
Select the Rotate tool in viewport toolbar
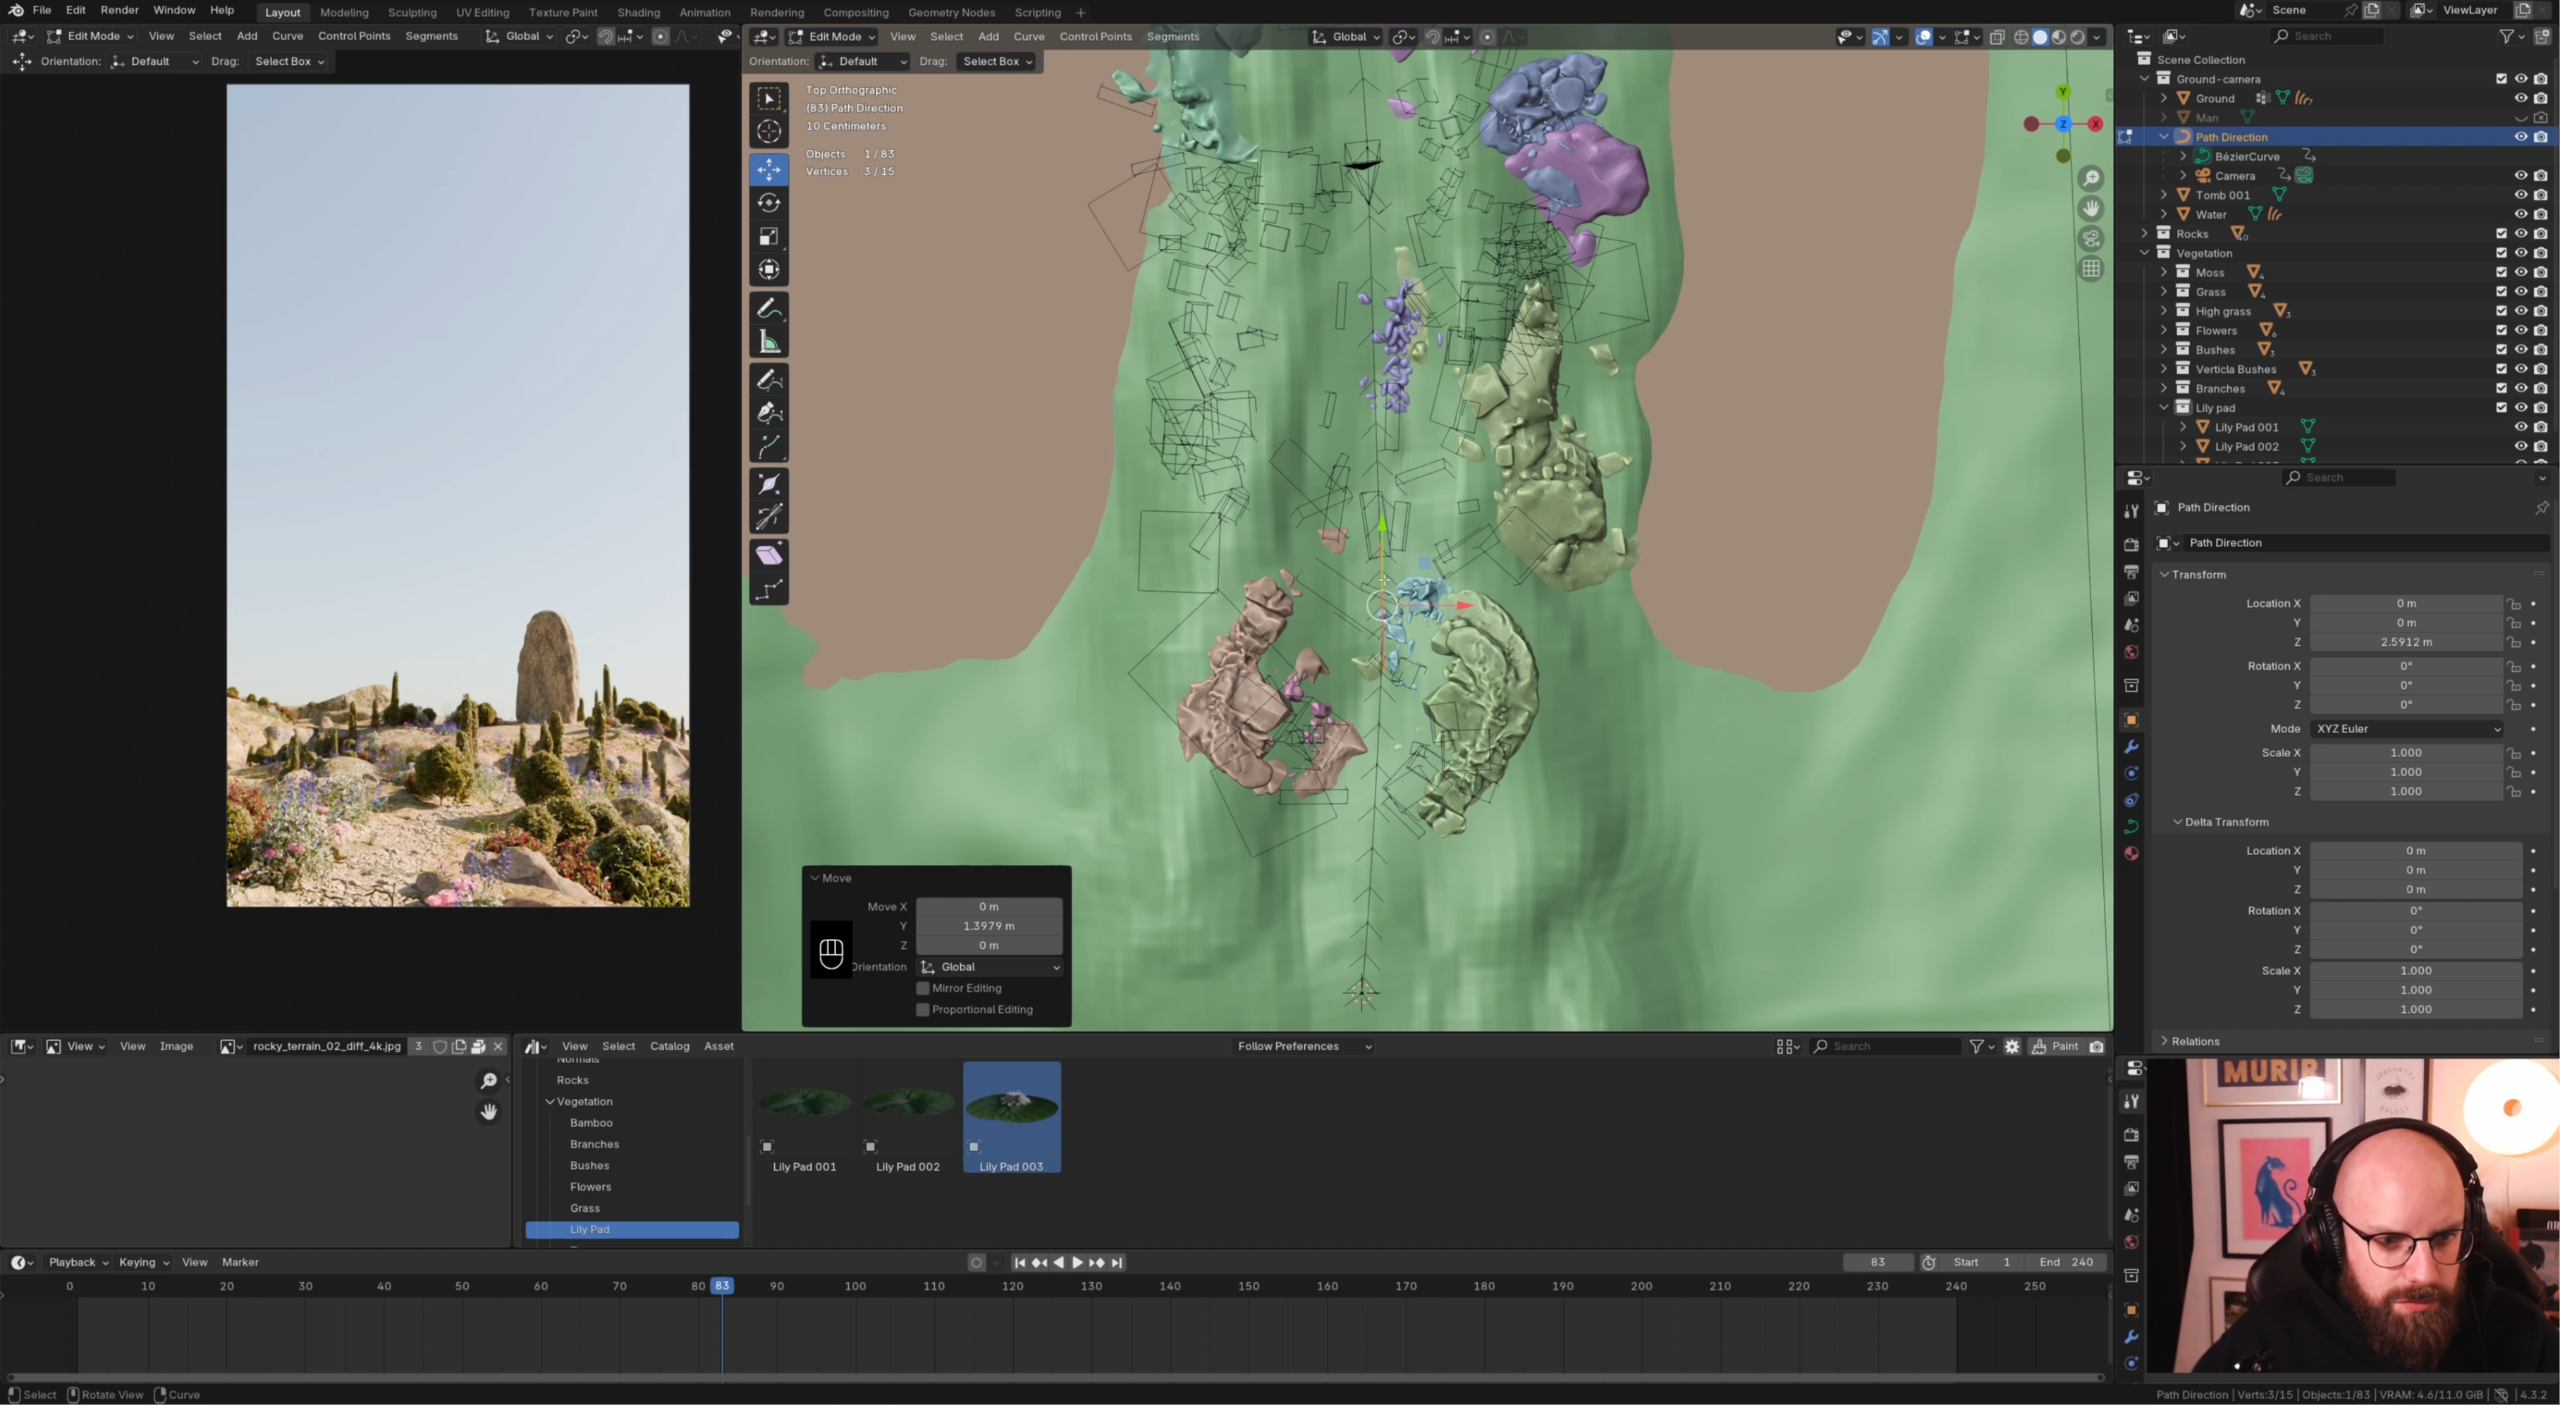pos(768,203)
